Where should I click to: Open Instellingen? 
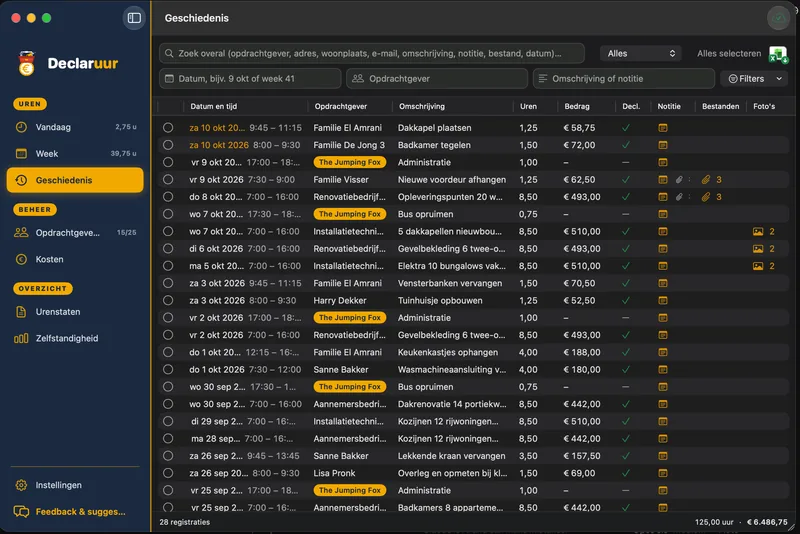(x=75, y=485)
